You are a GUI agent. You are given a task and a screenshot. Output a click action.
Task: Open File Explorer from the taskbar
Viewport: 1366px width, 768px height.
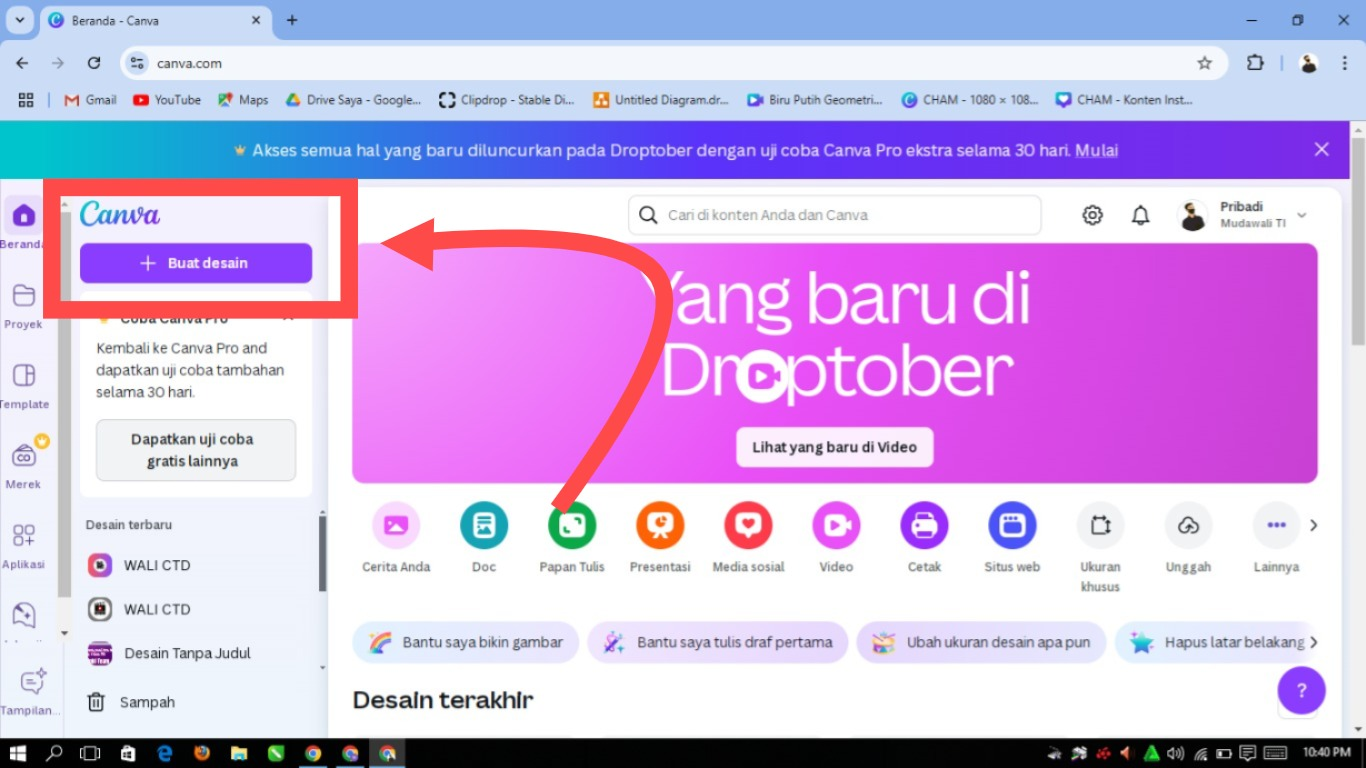tap(239, 753)
